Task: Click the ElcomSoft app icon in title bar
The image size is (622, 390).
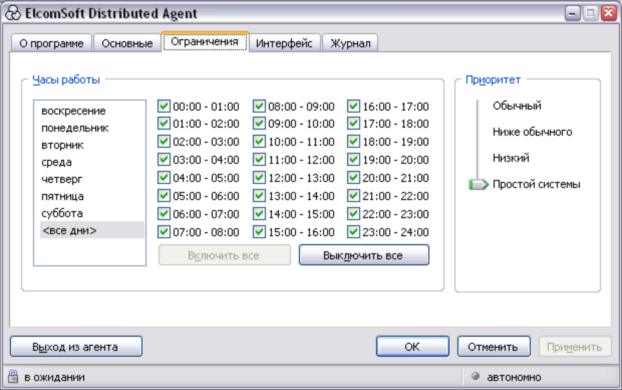Action: click(x=13, y=13)
